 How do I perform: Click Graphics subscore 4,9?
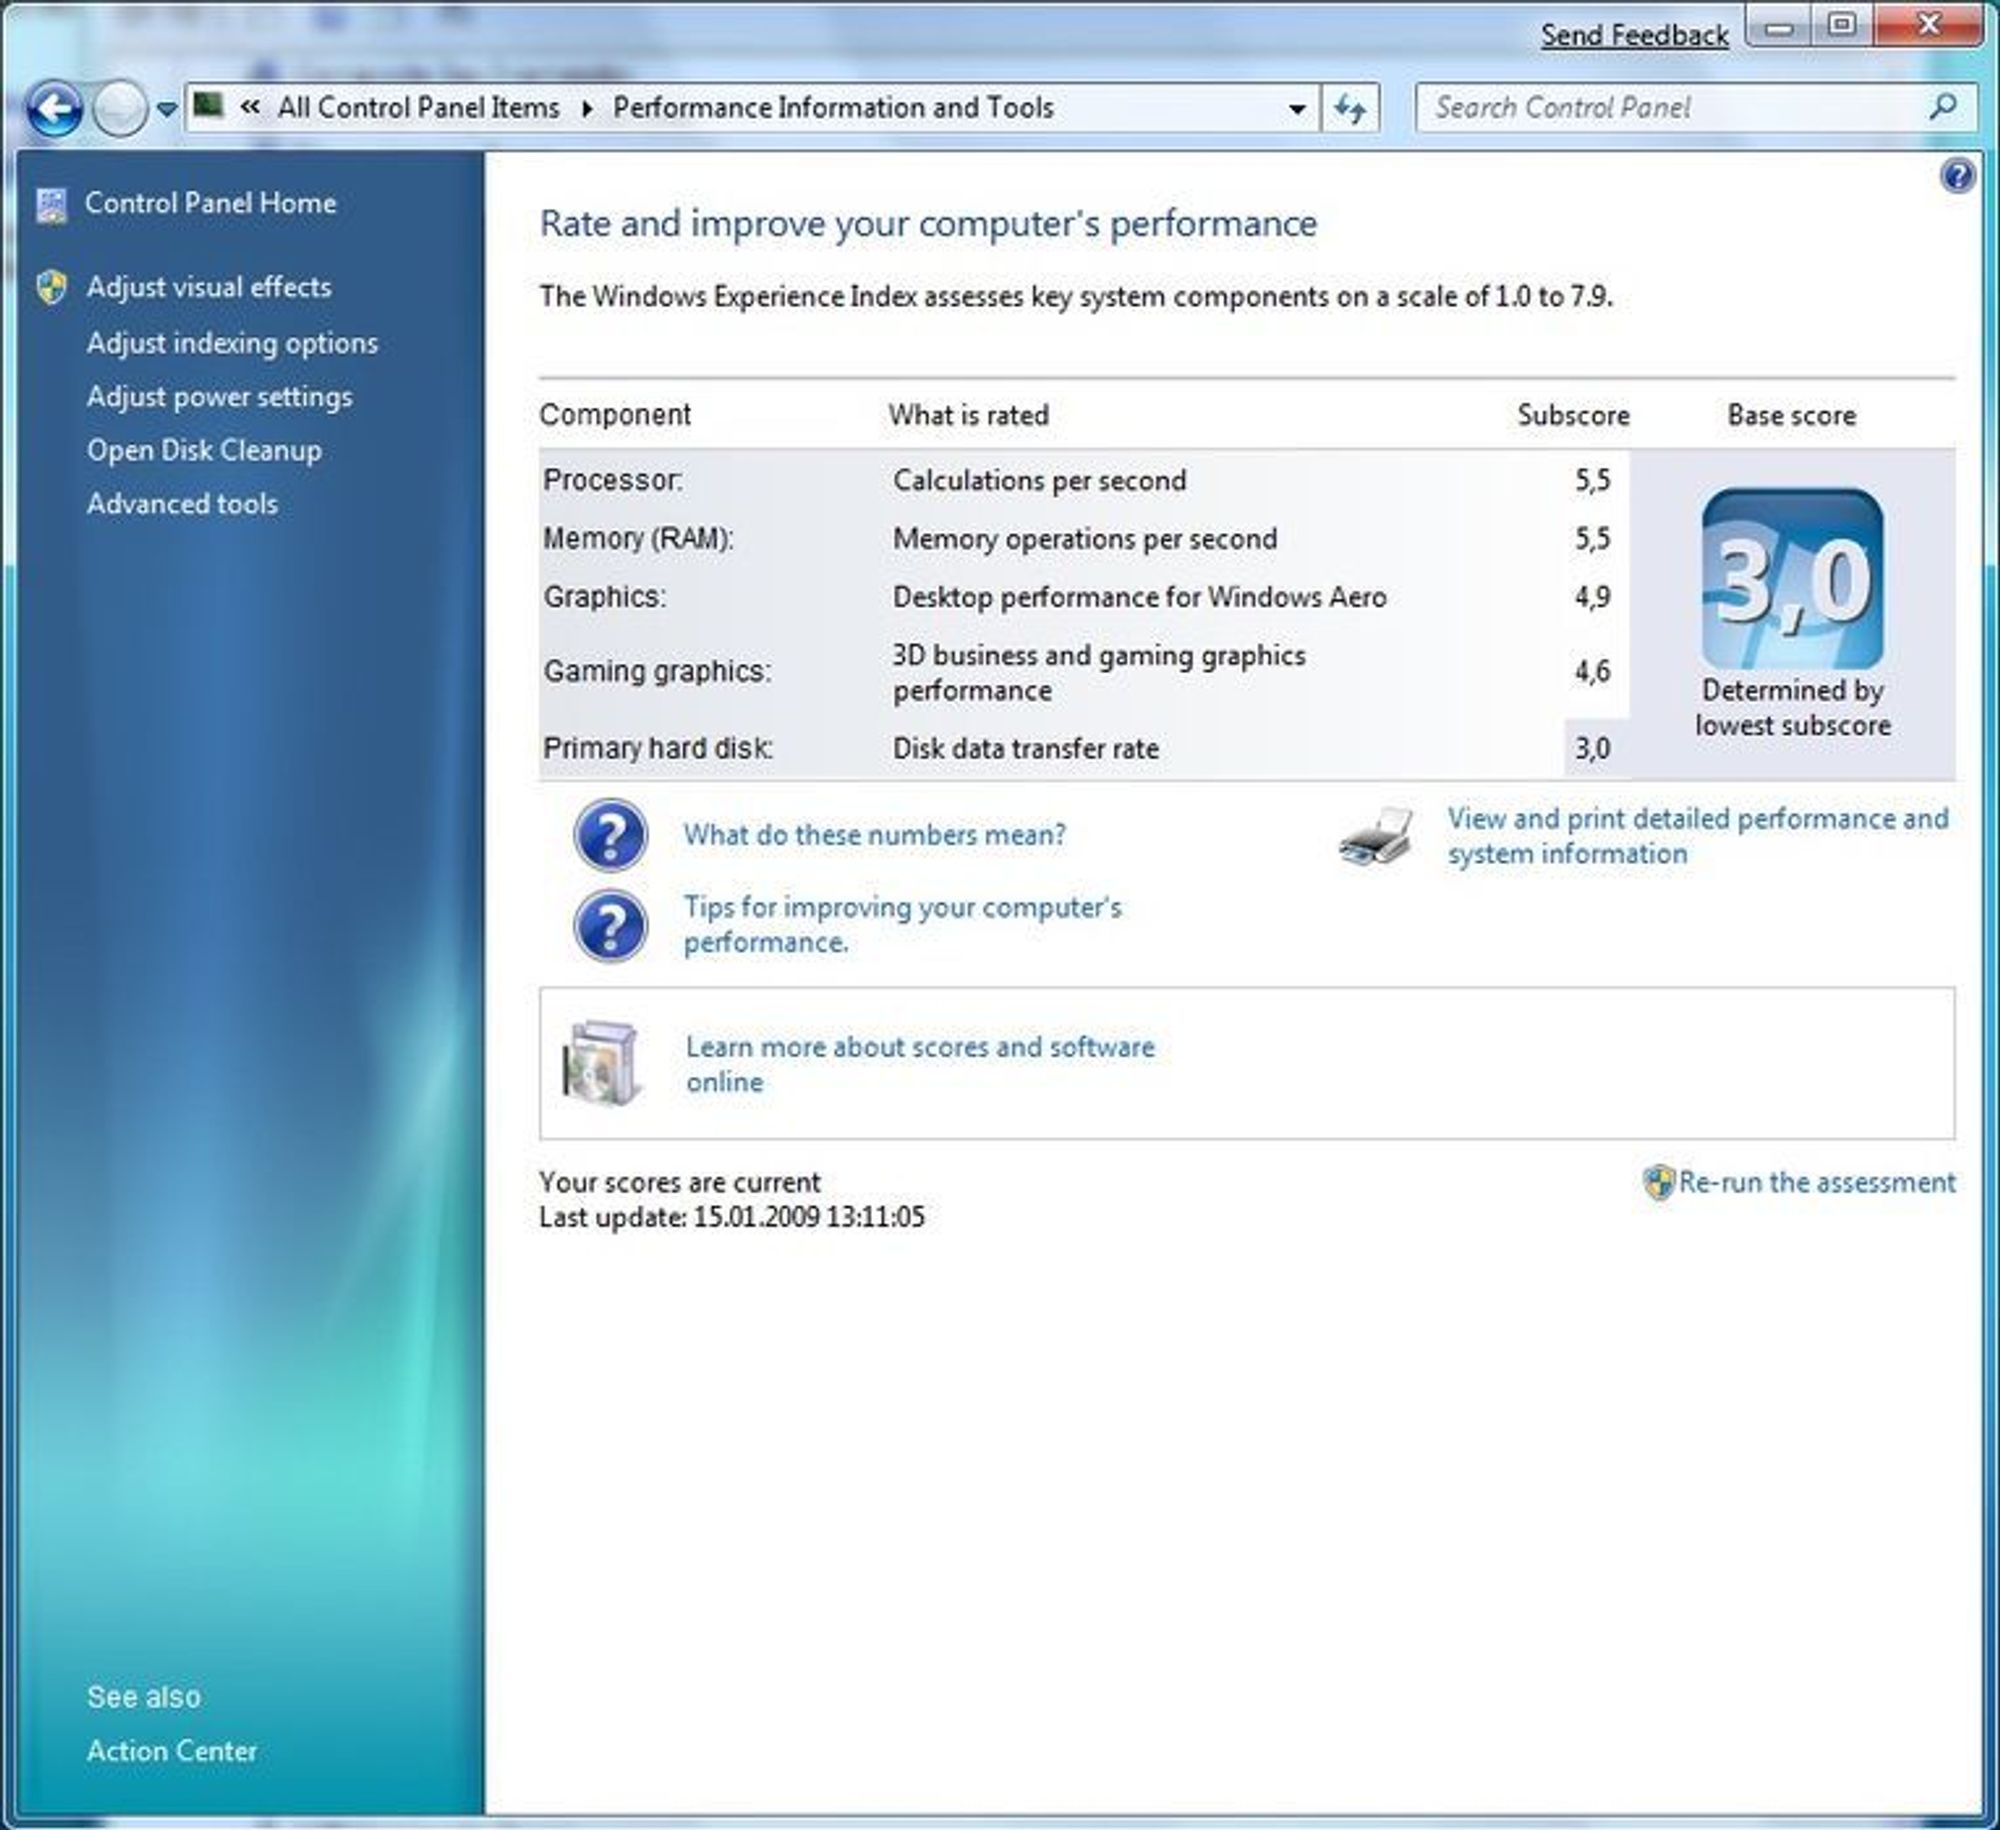1593,597
